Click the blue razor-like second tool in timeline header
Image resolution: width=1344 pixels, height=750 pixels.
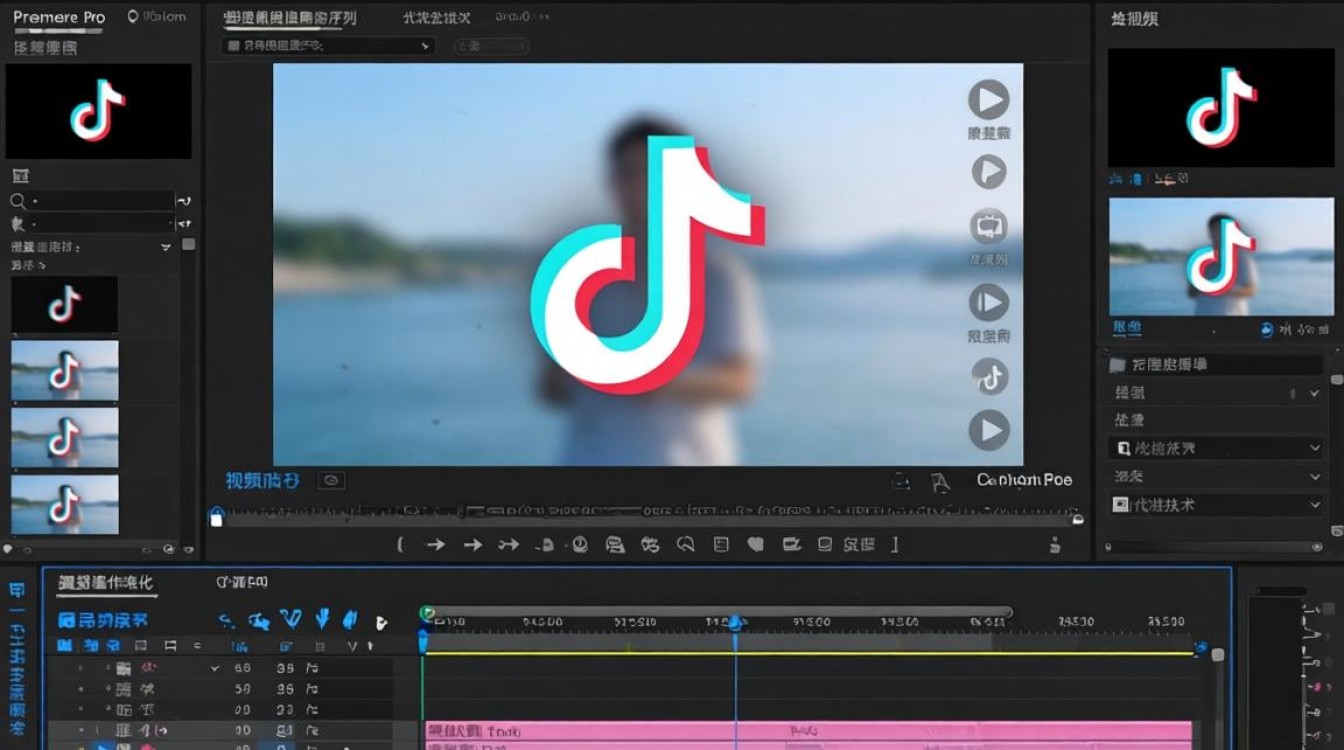point(259,621)
